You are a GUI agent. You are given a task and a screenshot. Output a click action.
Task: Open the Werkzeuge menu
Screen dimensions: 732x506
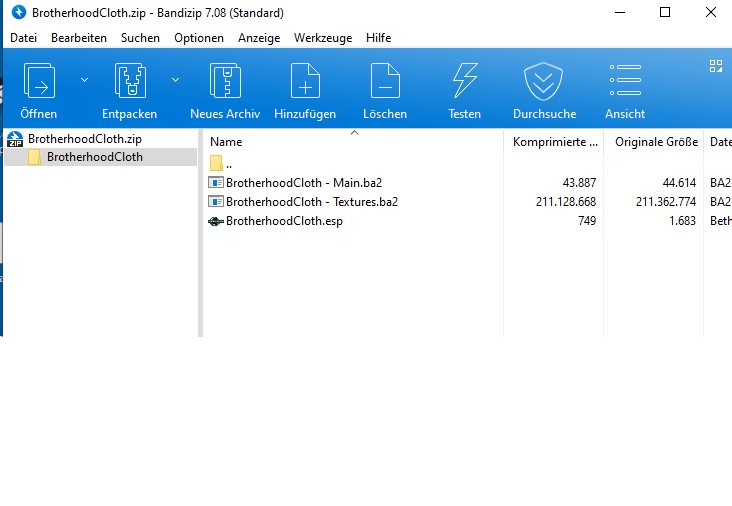[323, 37]
